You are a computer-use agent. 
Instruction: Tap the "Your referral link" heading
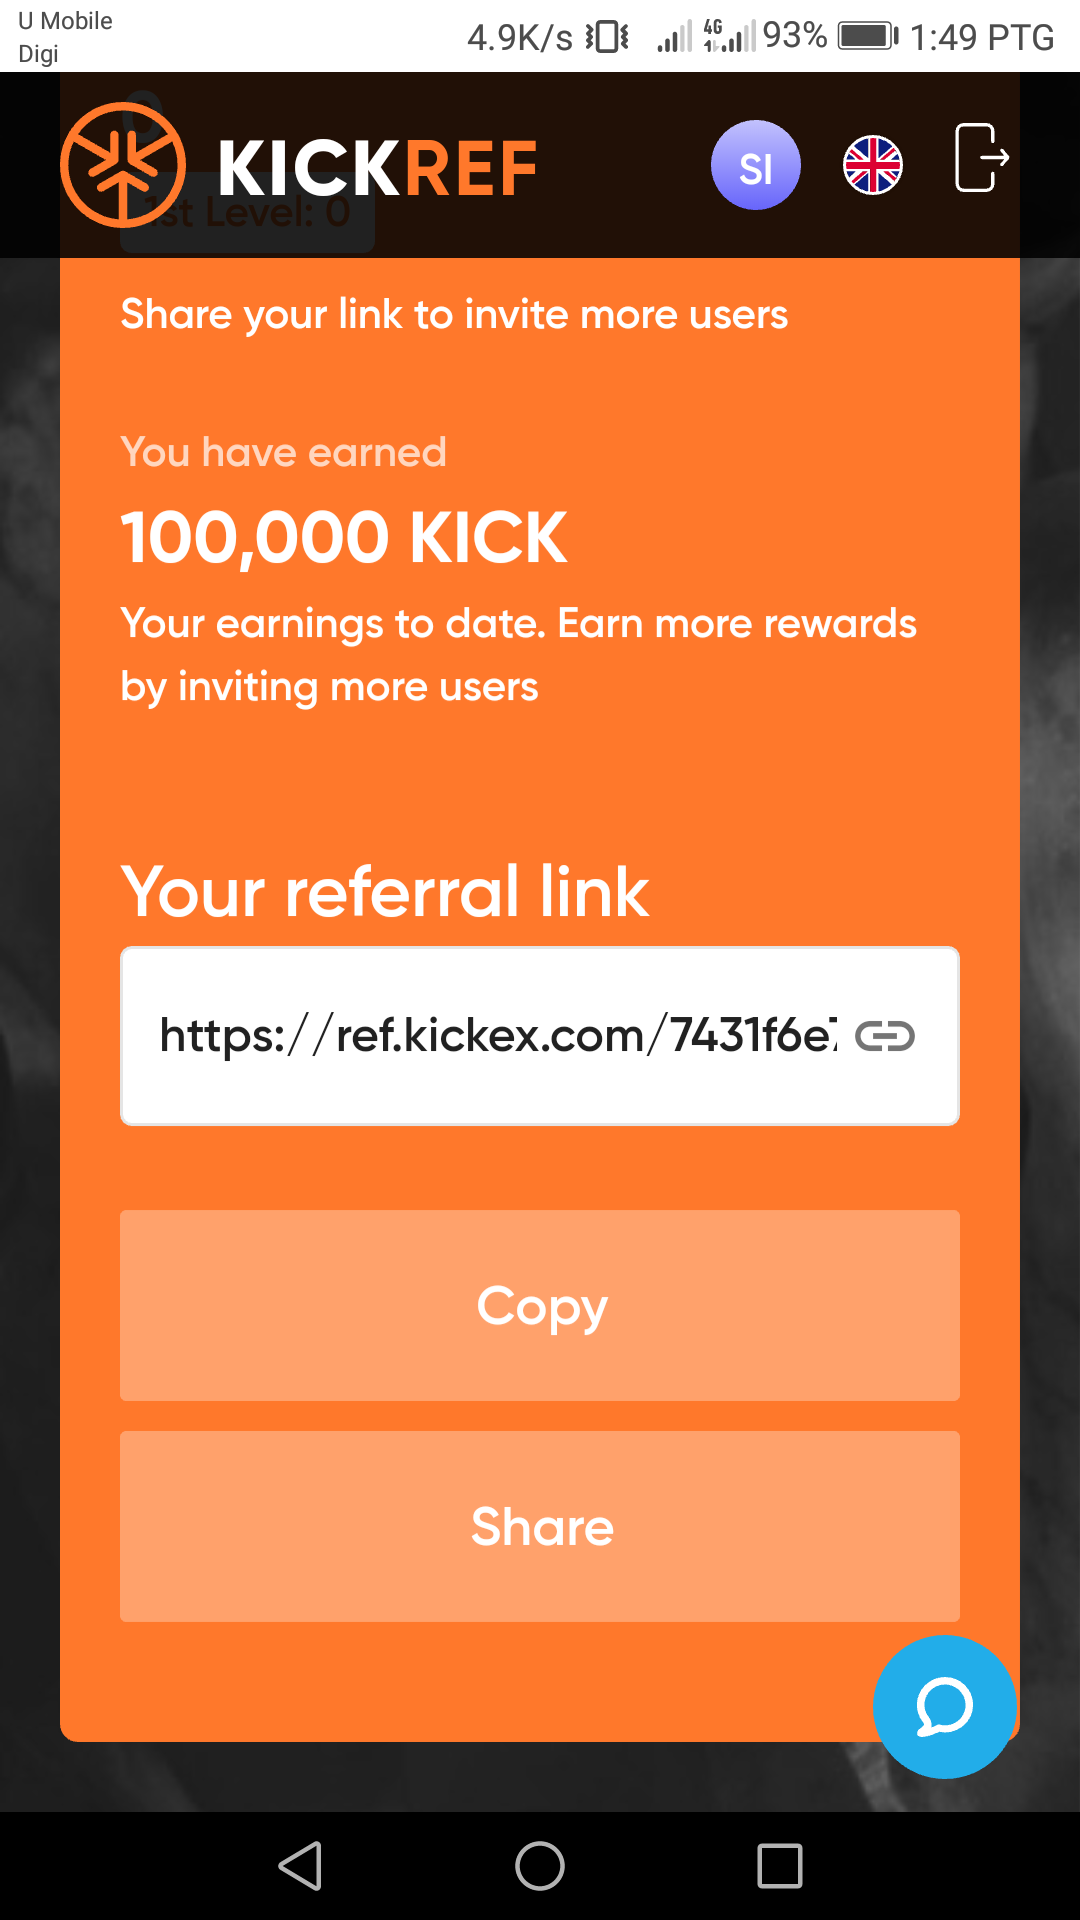[x=385, y=891]
